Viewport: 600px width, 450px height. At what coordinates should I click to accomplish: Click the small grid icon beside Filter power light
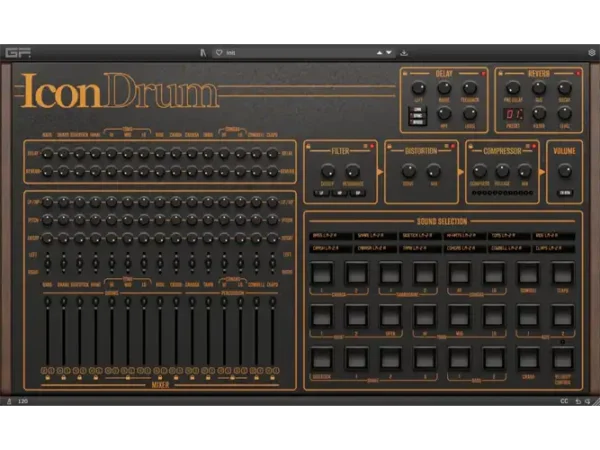point(365,146)
